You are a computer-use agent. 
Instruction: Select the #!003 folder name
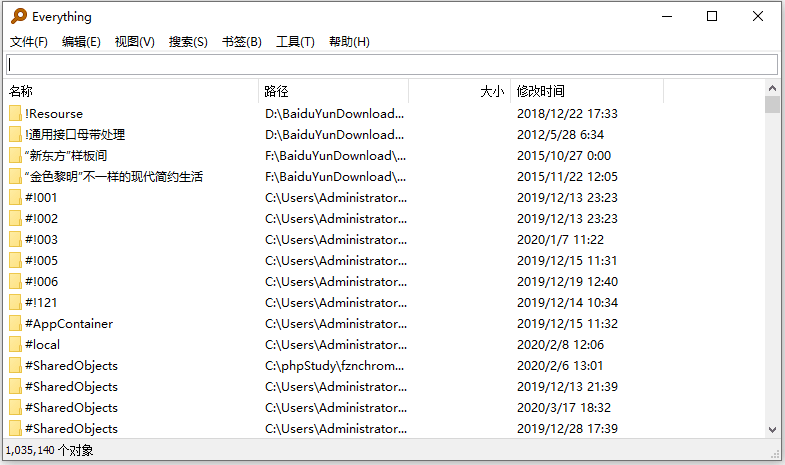(x=41, y=240)
